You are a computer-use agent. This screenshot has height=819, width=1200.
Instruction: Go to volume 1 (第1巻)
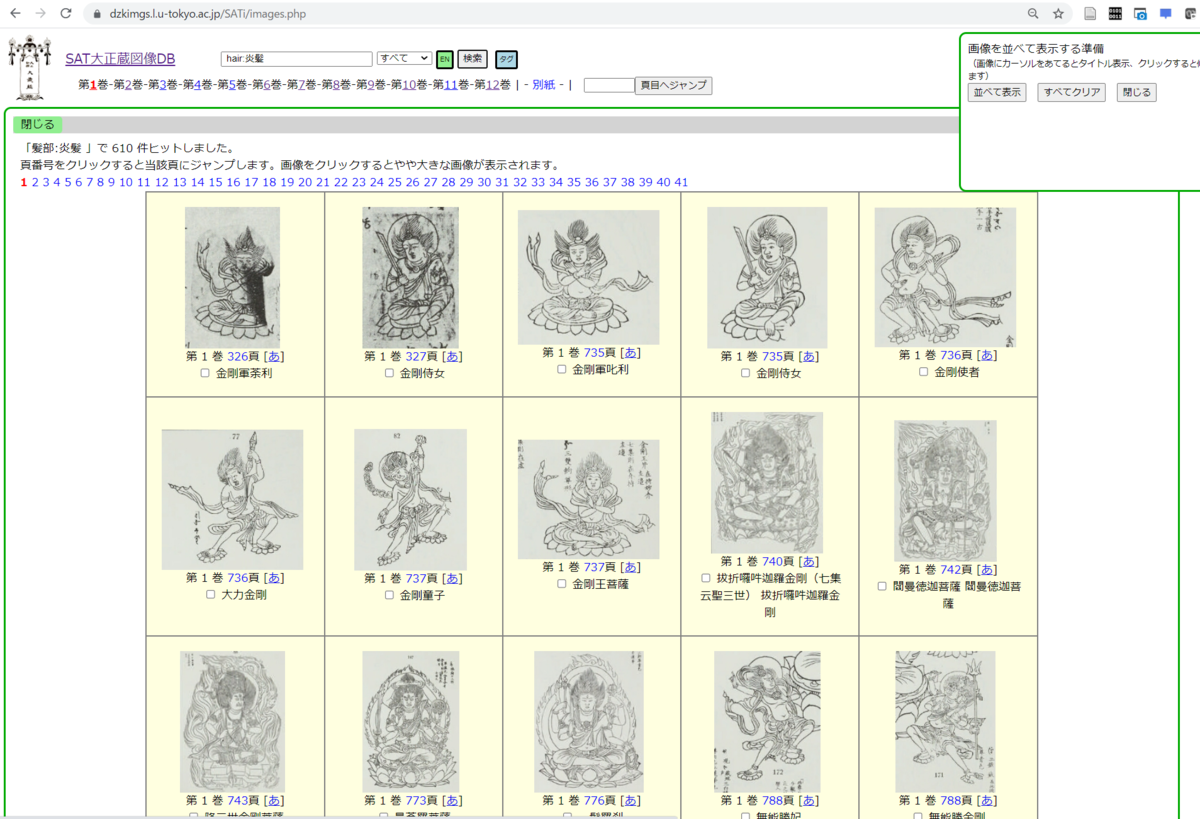click(x=95, y=85)
